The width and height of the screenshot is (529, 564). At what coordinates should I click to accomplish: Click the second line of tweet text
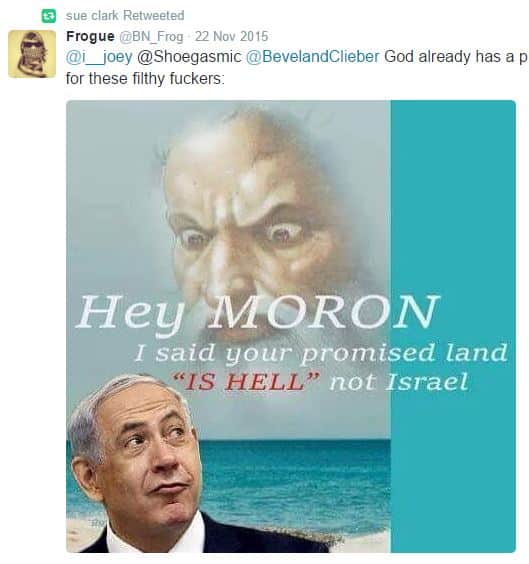[x=145, y=78]
